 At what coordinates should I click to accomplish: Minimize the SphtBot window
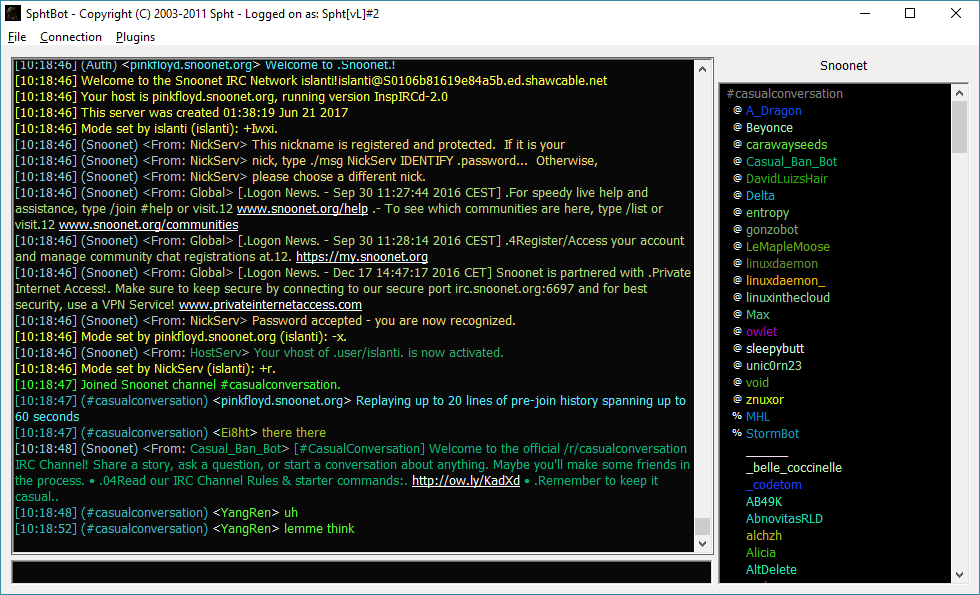coord(865,13)
